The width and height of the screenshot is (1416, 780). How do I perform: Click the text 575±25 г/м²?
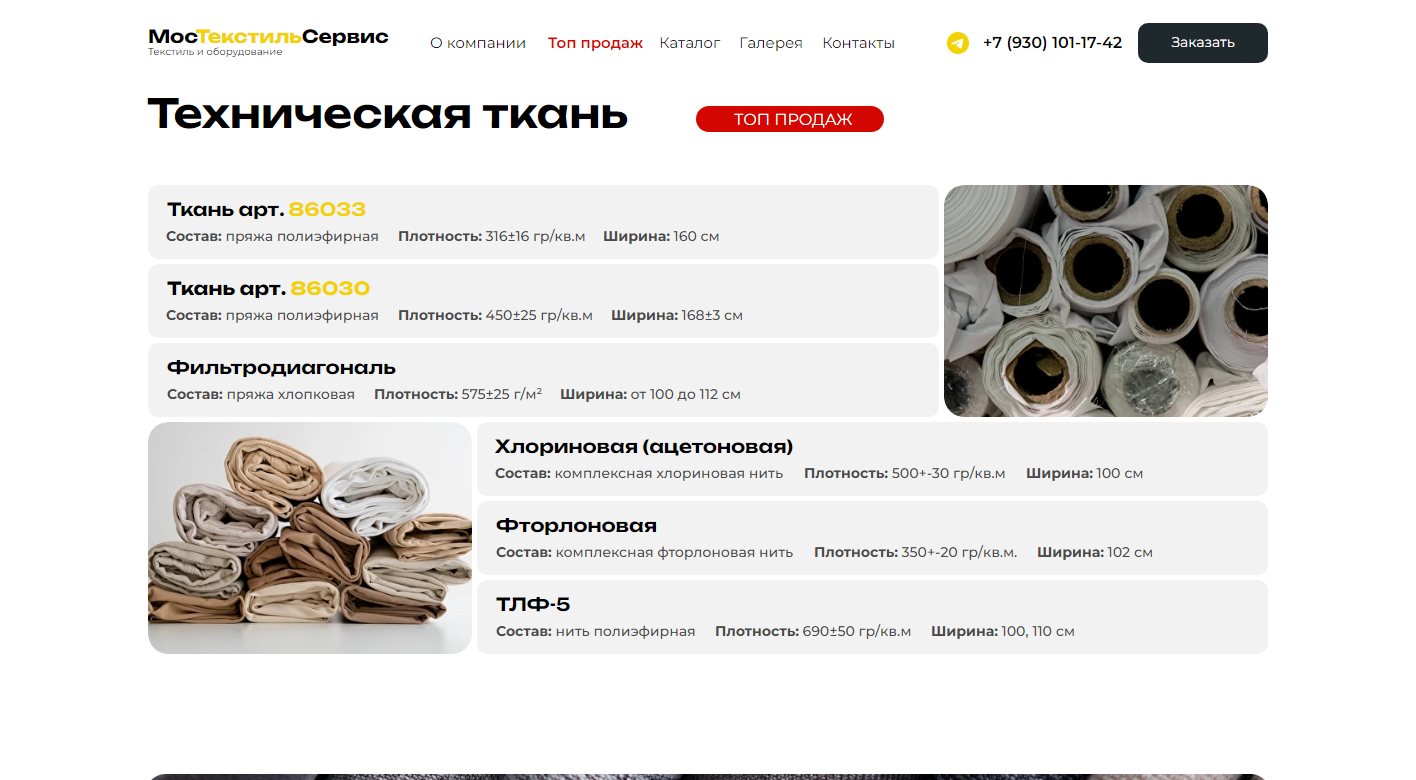pos(502,395)
